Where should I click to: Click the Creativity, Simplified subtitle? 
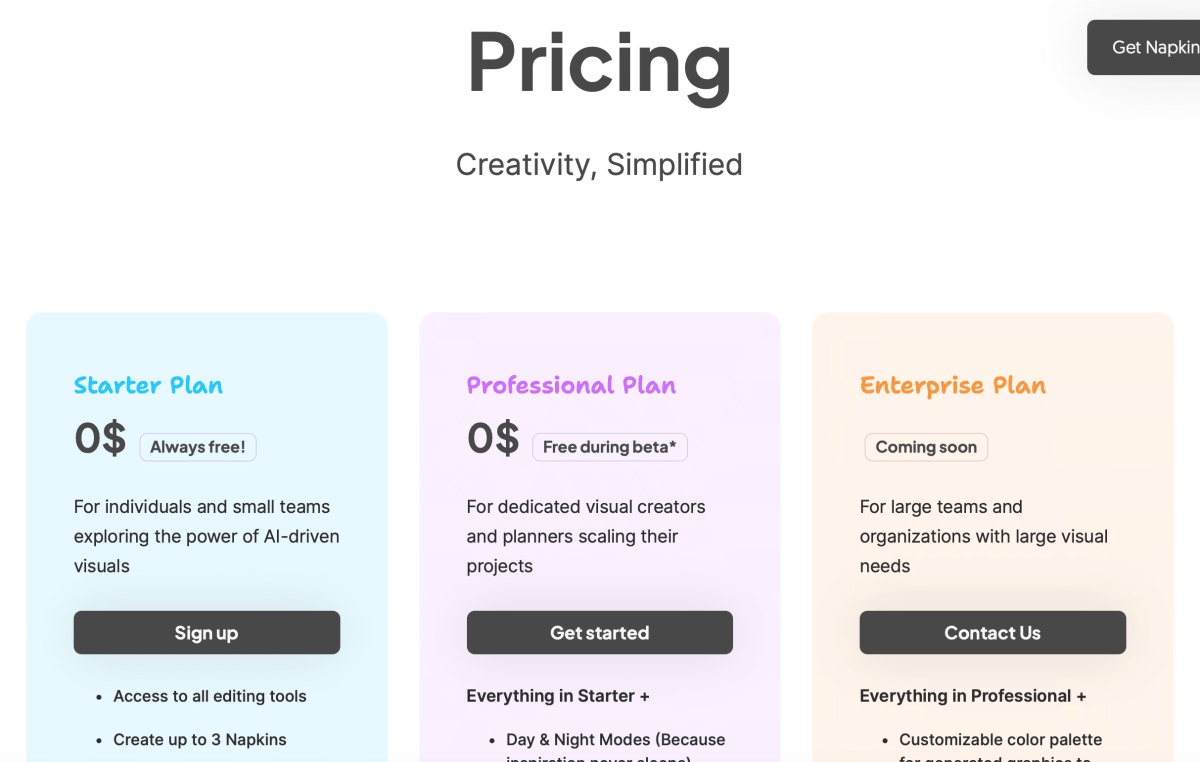[599, 164]
